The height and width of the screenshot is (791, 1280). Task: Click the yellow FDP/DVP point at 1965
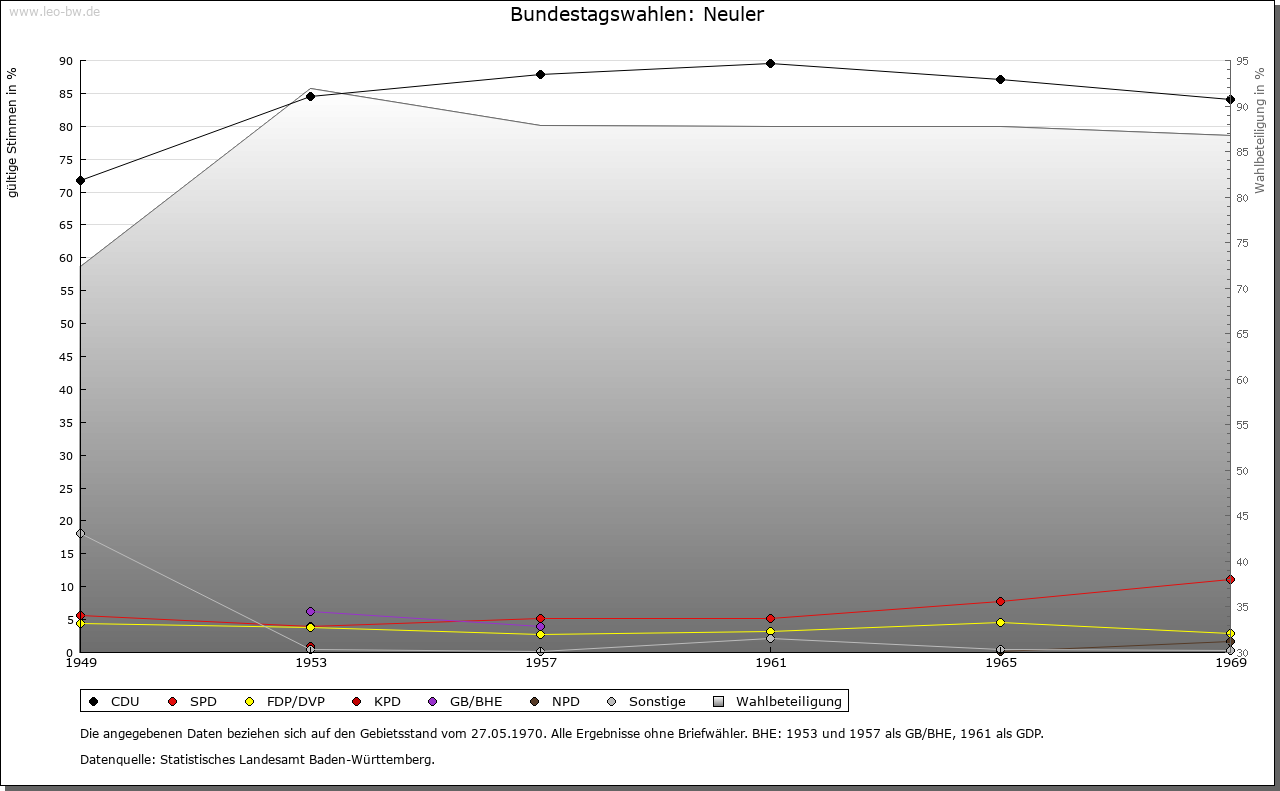[1000, 623]
